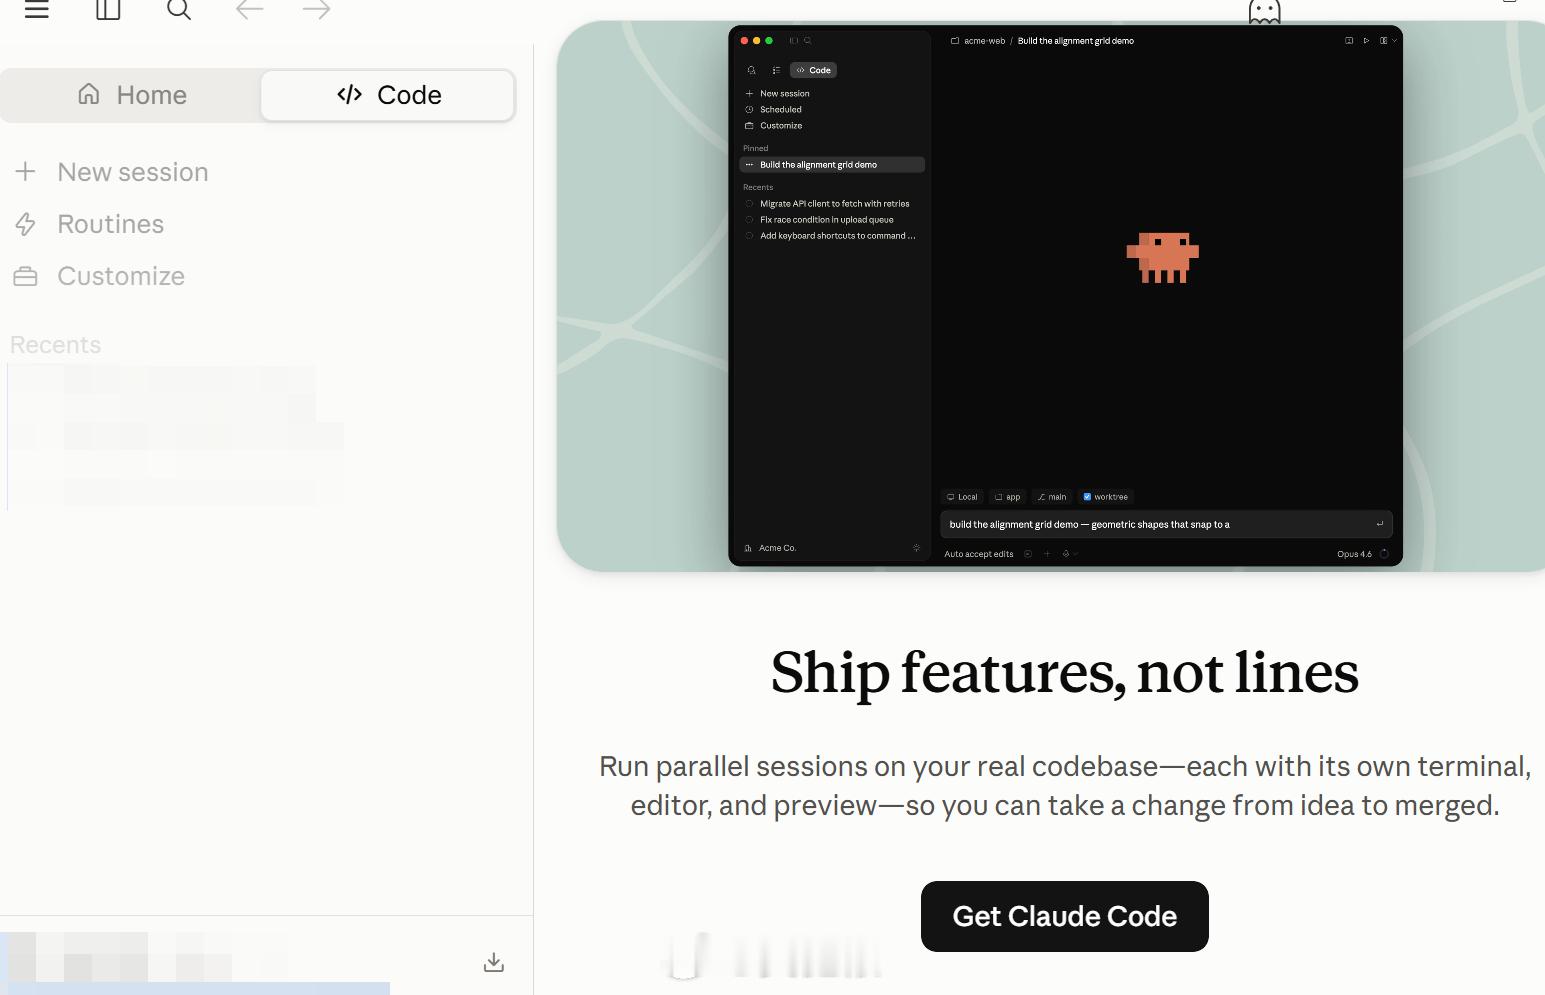Select the Code tab
Screen dimensions: 1545x995
[x=388, y=95]
